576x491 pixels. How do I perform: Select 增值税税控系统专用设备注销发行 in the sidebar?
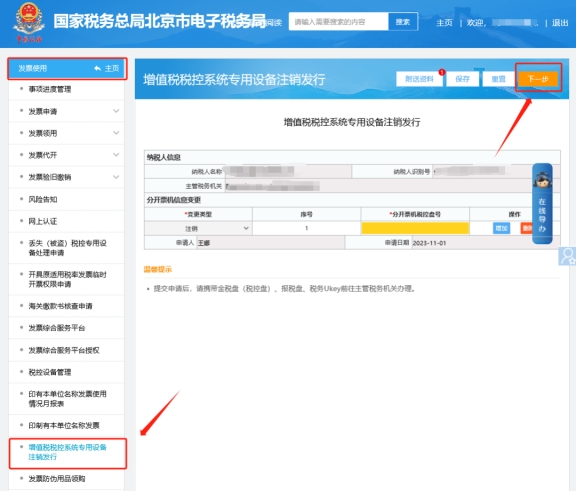tap(68, 452)
